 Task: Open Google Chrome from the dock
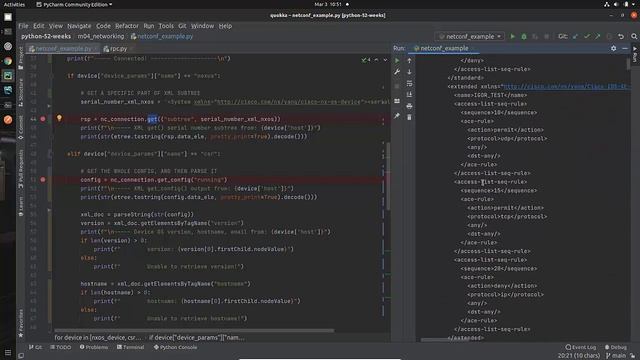click(x=8, y=61)
